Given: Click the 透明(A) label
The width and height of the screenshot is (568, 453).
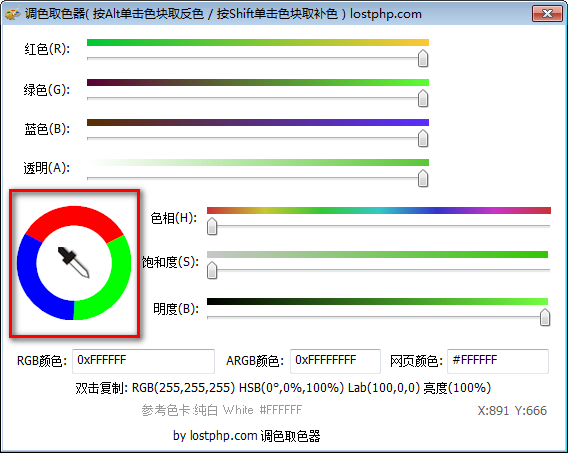Looking at the screenshot, I should (47, 168).
